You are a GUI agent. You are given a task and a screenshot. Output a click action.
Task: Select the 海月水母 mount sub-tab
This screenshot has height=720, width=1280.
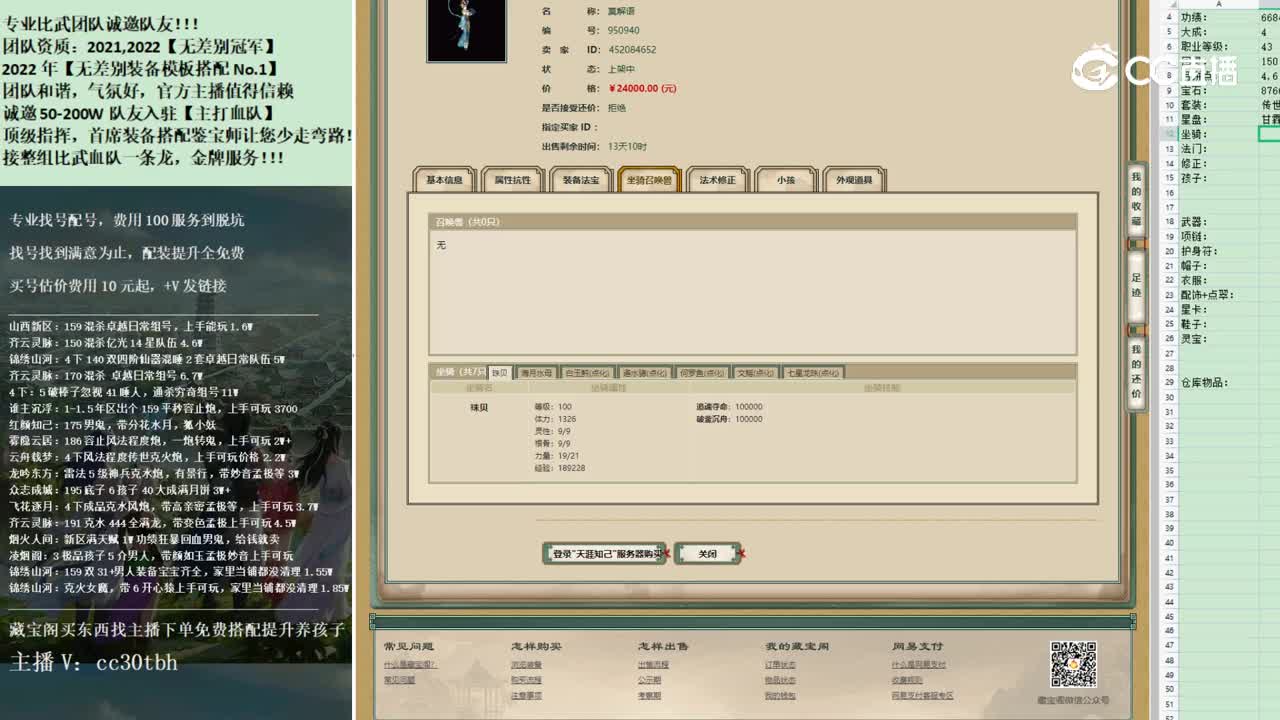click(536, 373)
